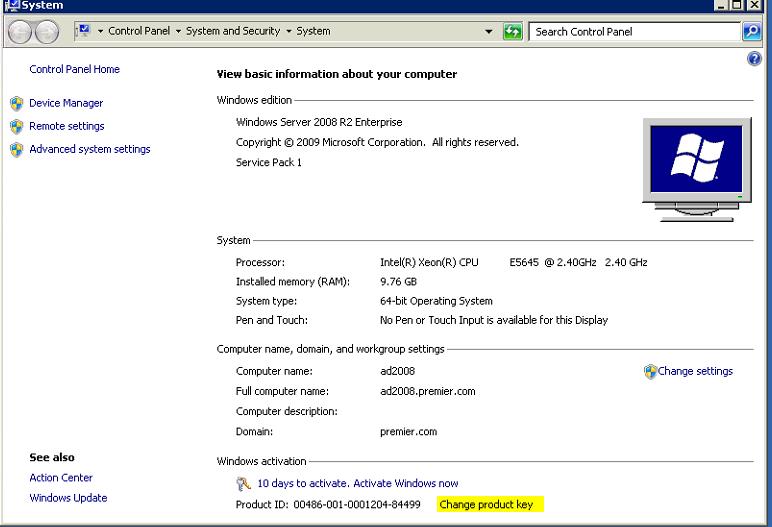Minimize the System window
Screen dimensions: 772x527
[721, 5]
